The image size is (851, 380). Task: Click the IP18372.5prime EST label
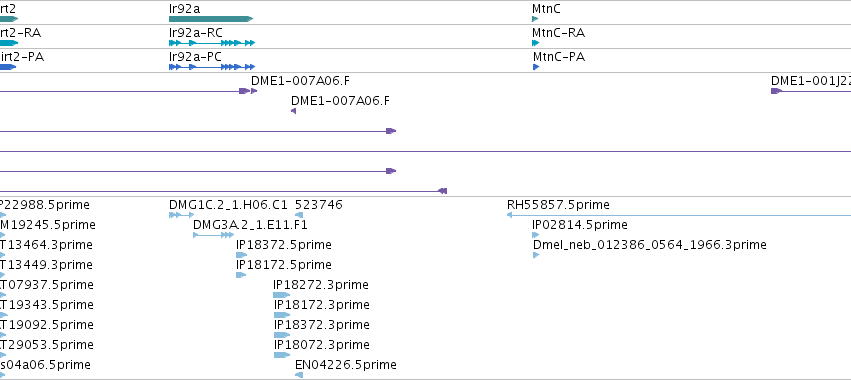coord(284,245)
